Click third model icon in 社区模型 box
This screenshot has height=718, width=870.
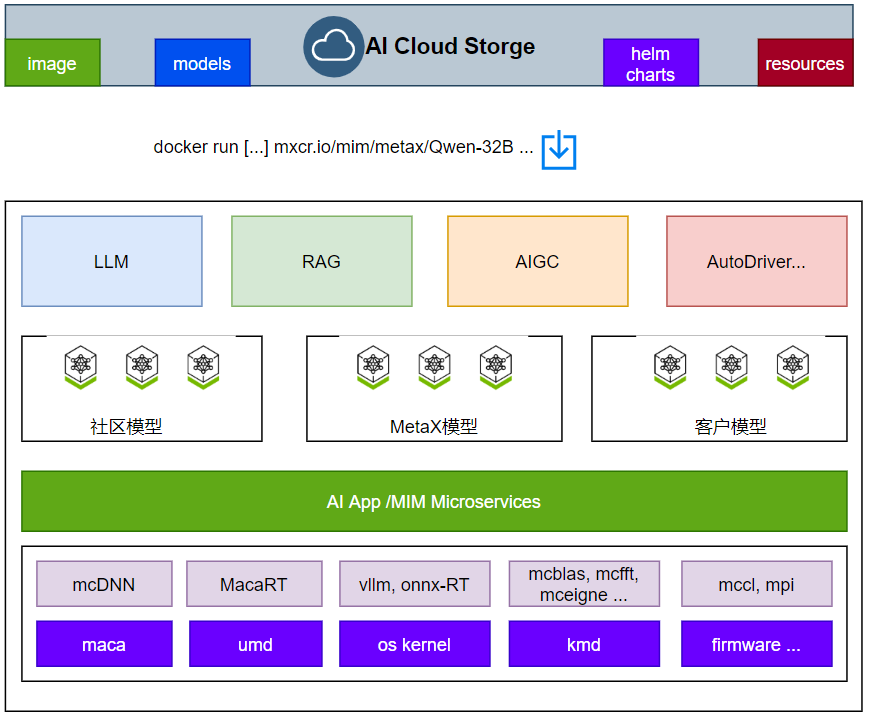pyautogui.click(x=203, y=367)
